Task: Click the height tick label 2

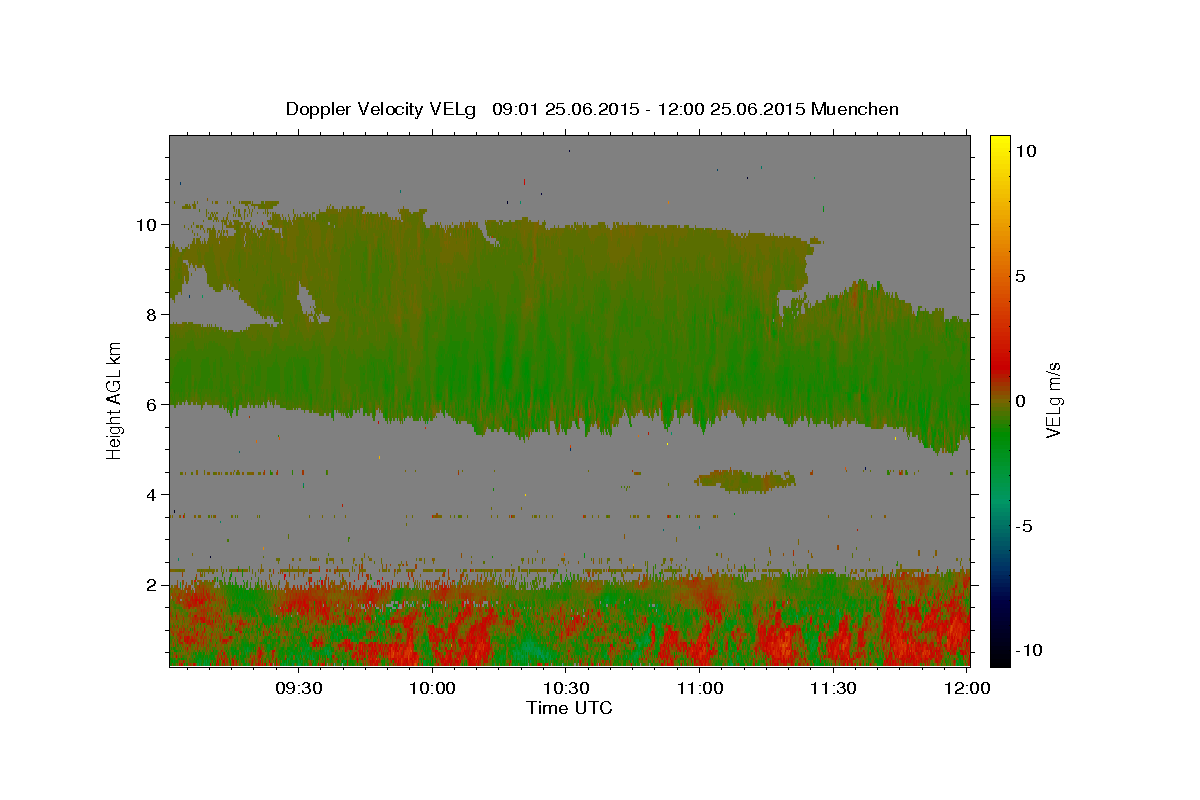Action: point(152,584)
